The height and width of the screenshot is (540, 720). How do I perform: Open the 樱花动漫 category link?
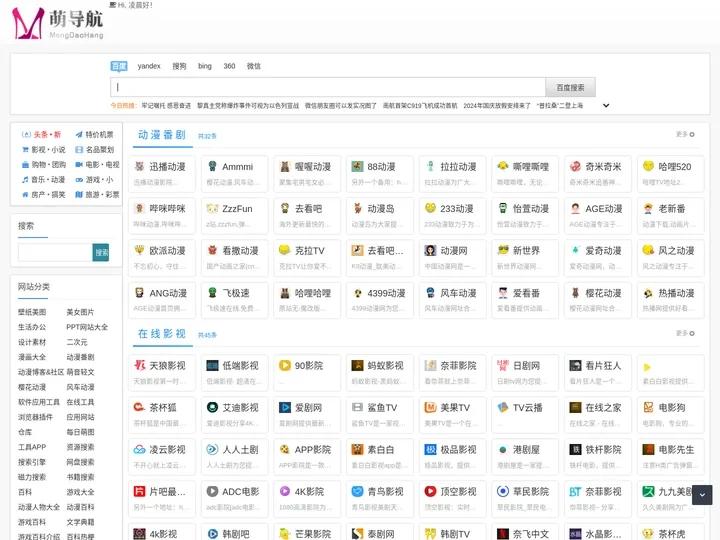tap(32, 387)
